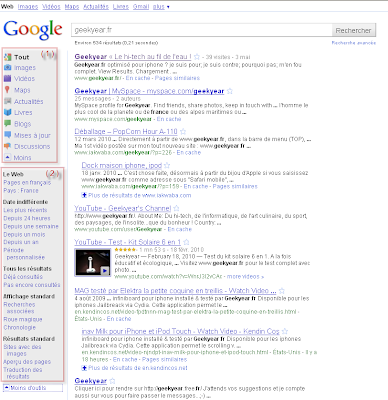Open En cache for myspace.com result
Screen dimensions: 388x400
pyautogui.click(x=169, y=119)
